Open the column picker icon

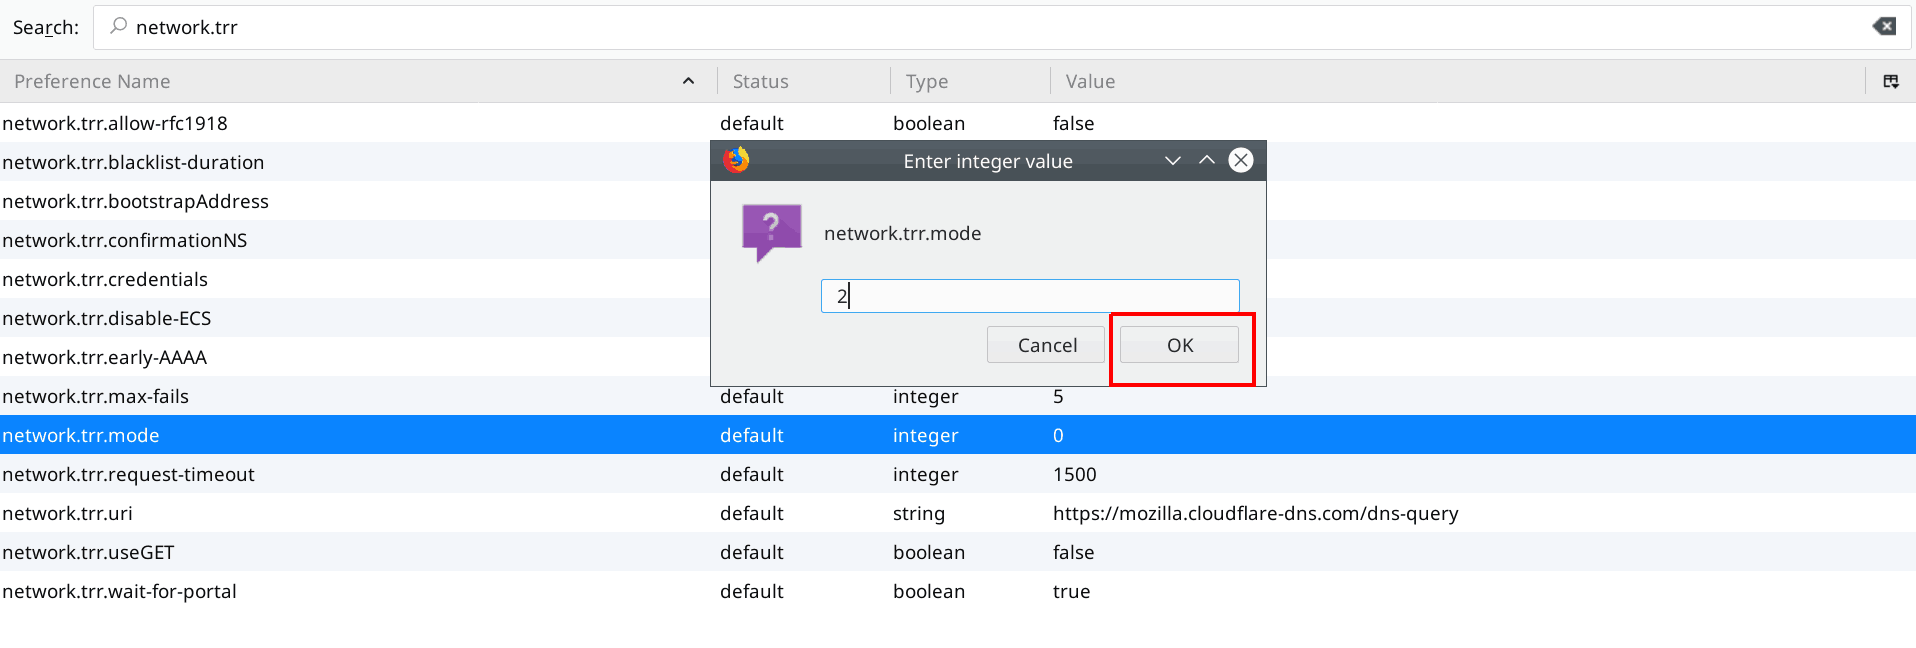1891,82
